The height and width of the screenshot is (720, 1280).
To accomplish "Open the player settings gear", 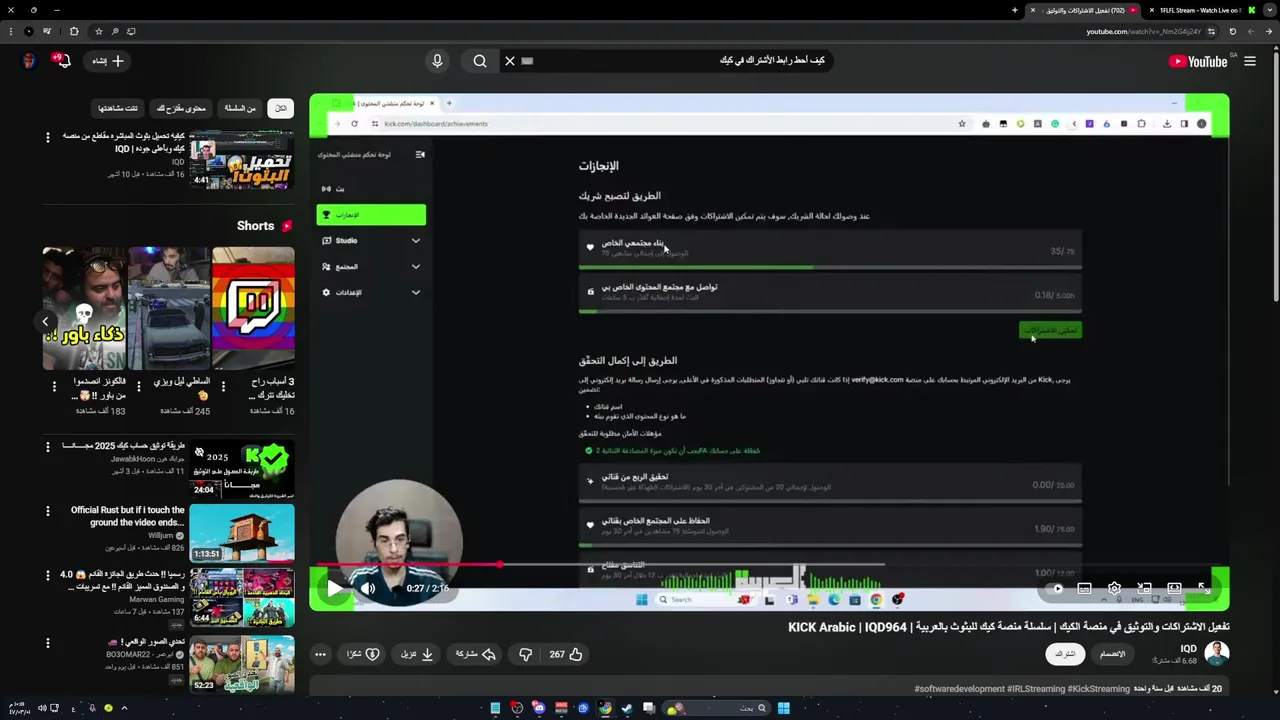I will 1114,589.
